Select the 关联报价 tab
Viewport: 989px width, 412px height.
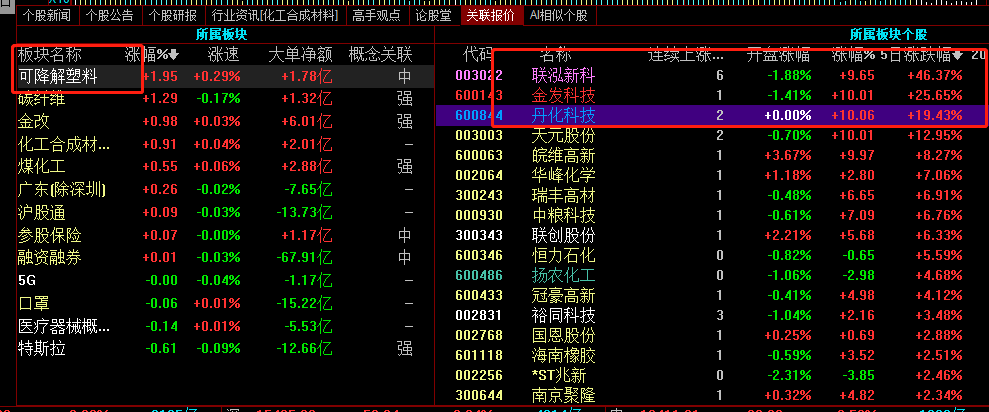coord(491,16)
